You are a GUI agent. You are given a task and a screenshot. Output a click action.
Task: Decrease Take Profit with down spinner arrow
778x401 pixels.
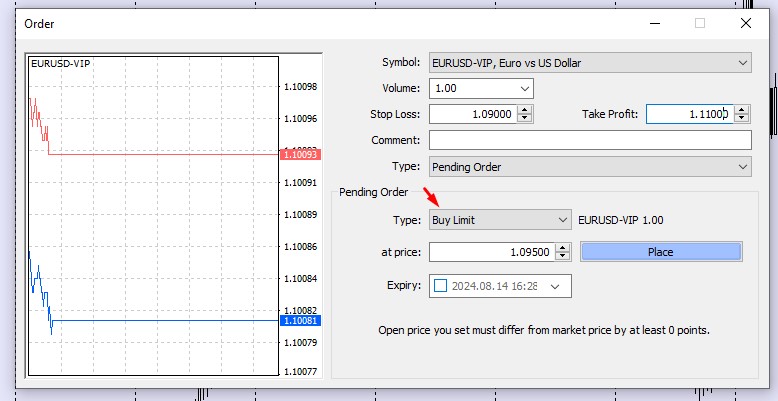pos(743,119)
